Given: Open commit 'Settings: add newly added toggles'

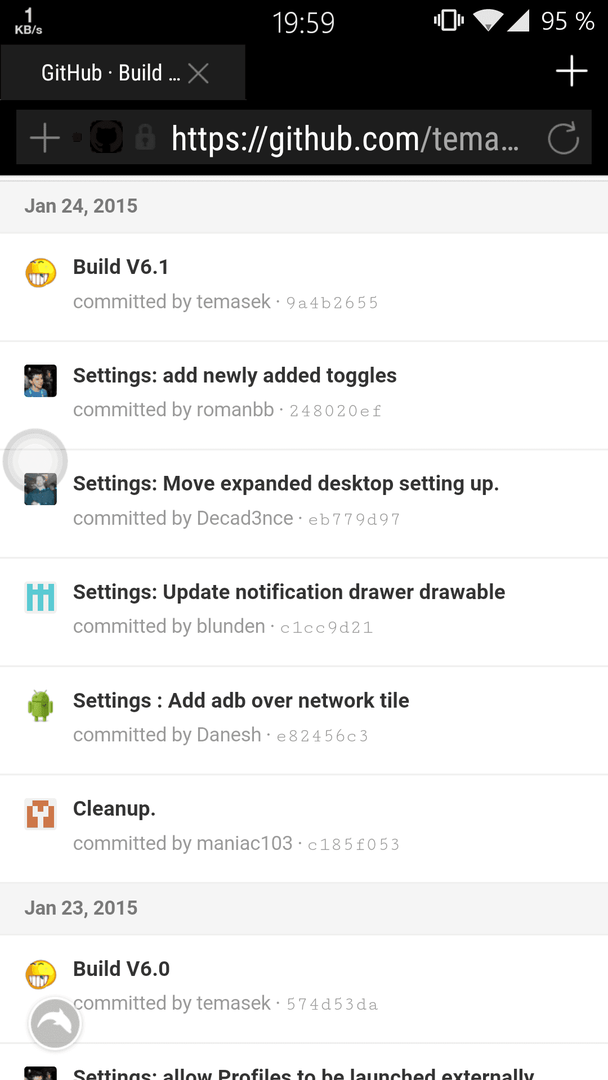Looking at the screenshot, I should [x=235, y=375].
